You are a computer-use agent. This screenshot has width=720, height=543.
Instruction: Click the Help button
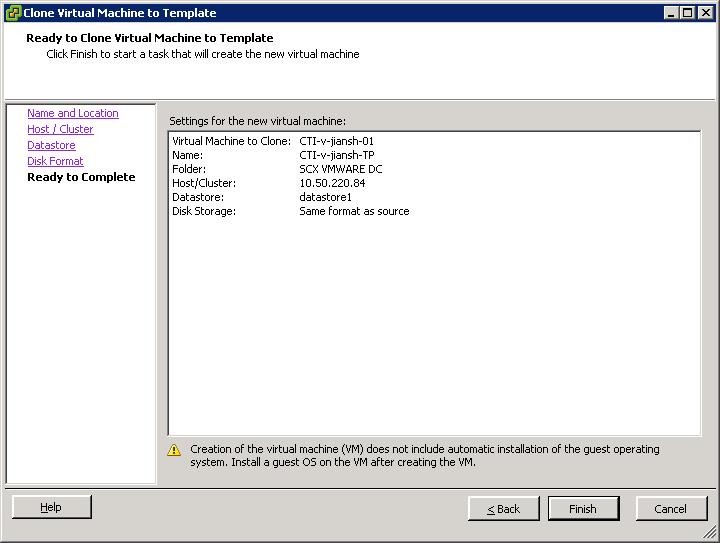pyautogui.click(x=51, y=507)
